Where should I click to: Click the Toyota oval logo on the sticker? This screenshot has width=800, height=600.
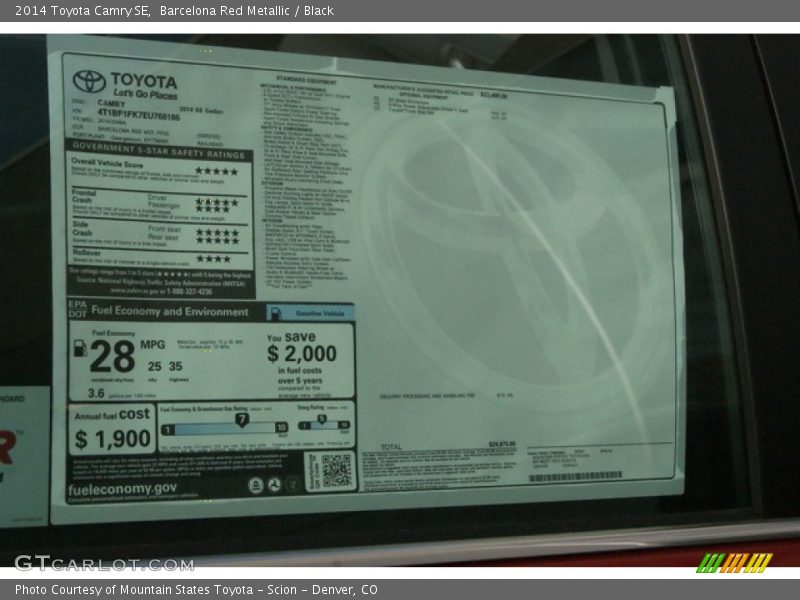coord(89,81)
